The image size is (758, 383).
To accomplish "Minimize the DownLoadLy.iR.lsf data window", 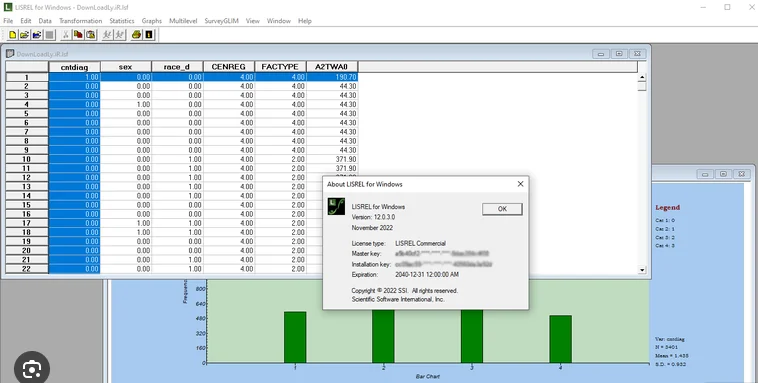I will (601, 54).
